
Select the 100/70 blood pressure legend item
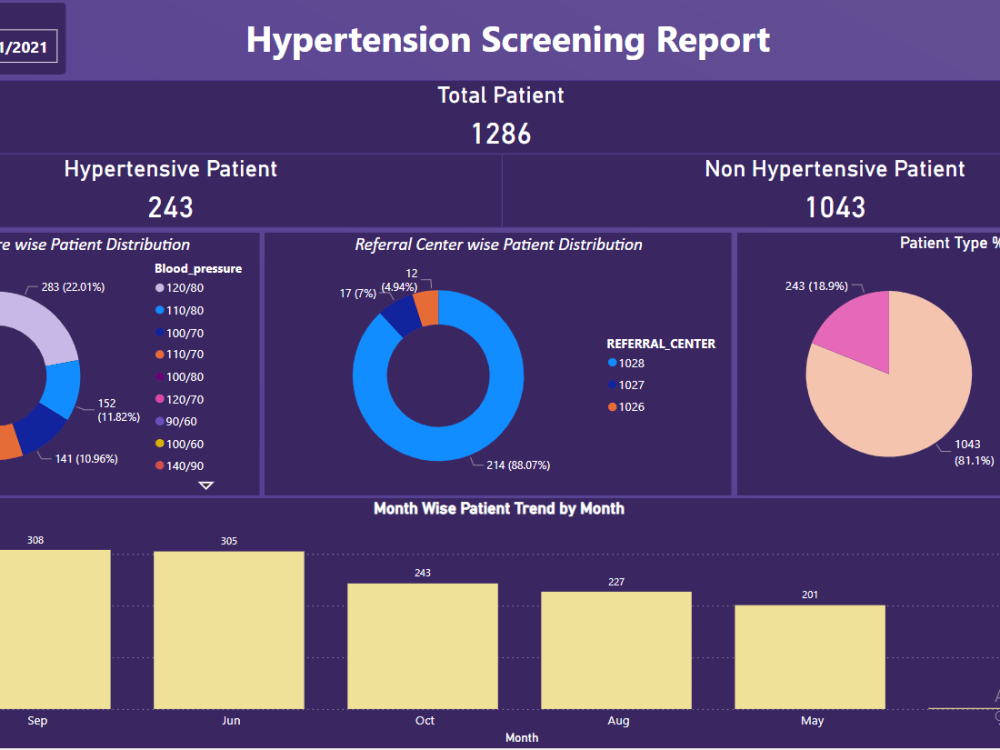(180, 333)
